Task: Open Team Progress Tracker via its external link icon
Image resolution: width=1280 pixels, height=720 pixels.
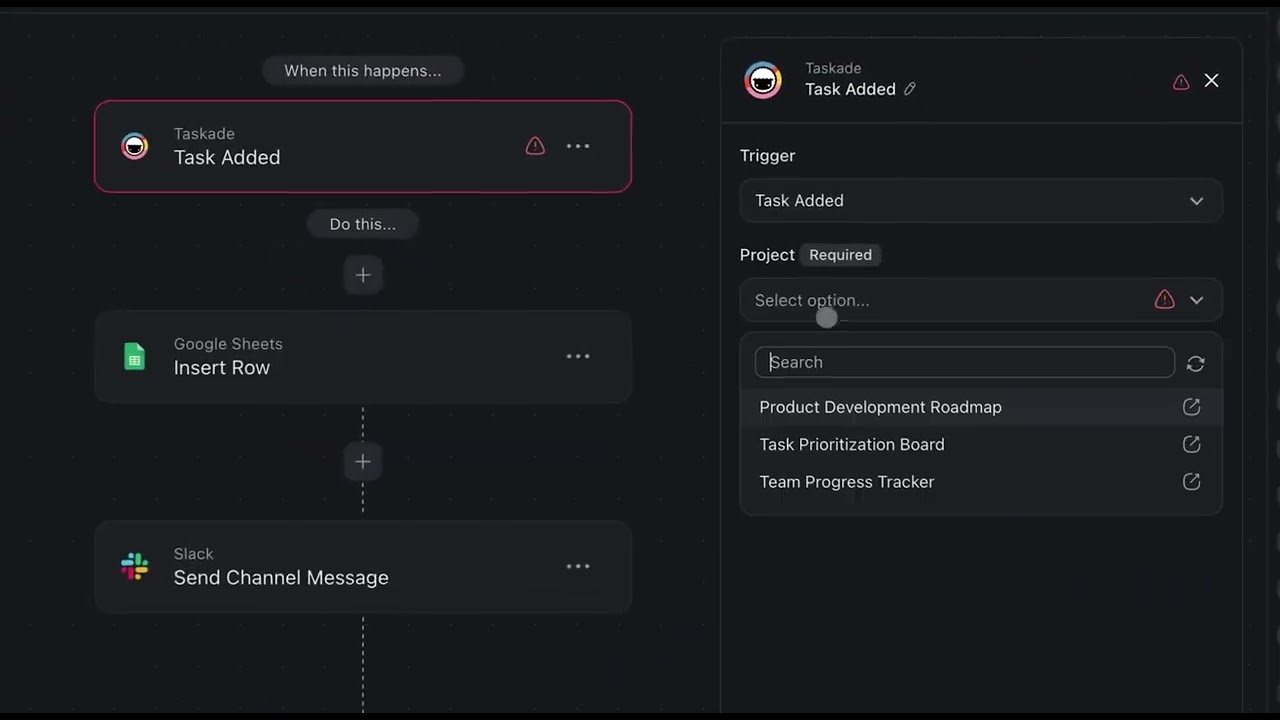Action: (x=1191, y=482)
